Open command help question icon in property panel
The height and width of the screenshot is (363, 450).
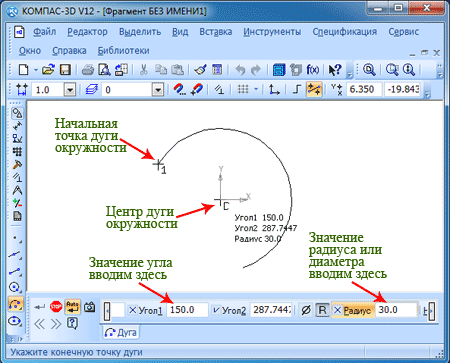(x=72, y=323)
